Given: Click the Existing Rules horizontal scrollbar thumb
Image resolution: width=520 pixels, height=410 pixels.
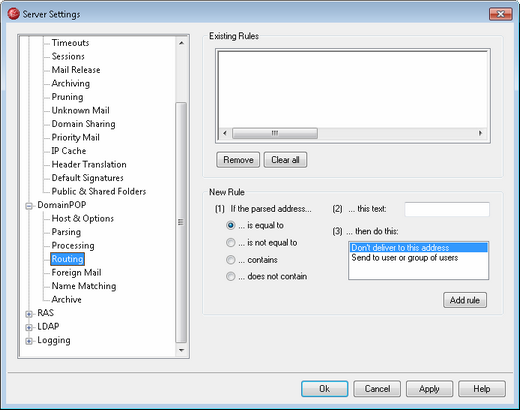Looking at the screenshot, I should (x=275, y=133).
